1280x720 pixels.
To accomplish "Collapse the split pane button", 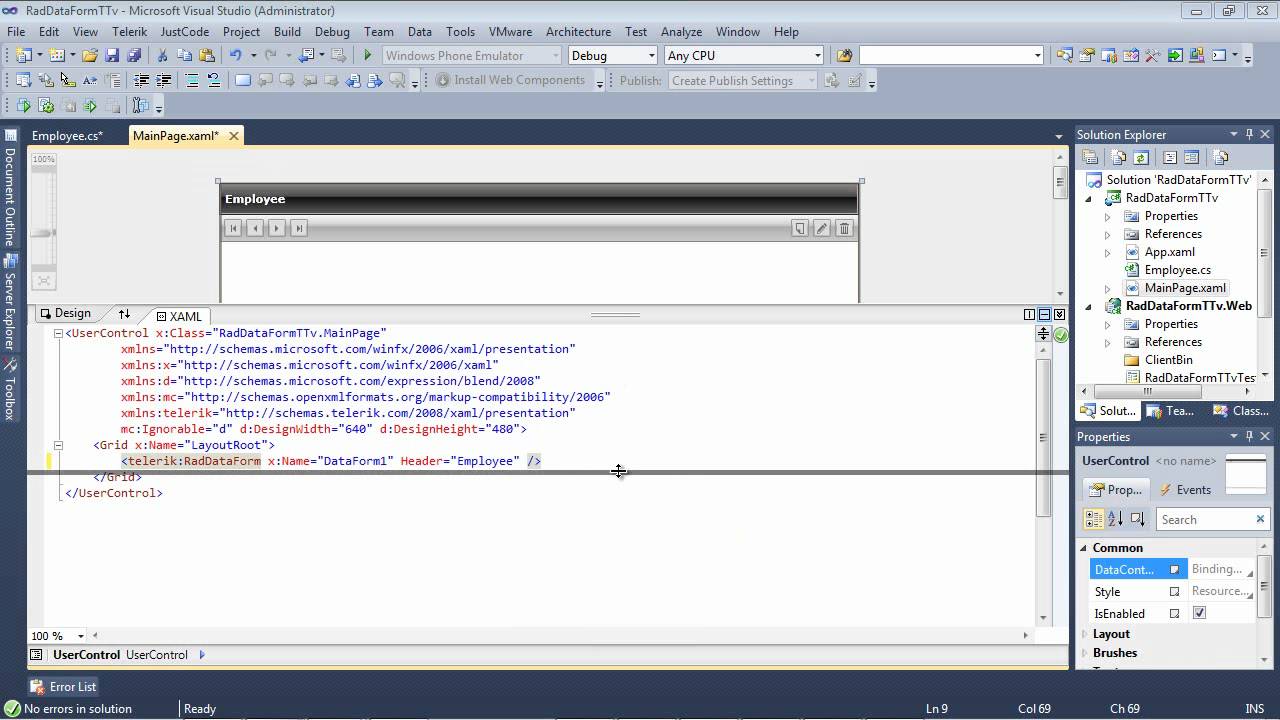I will click(1059, 314).
